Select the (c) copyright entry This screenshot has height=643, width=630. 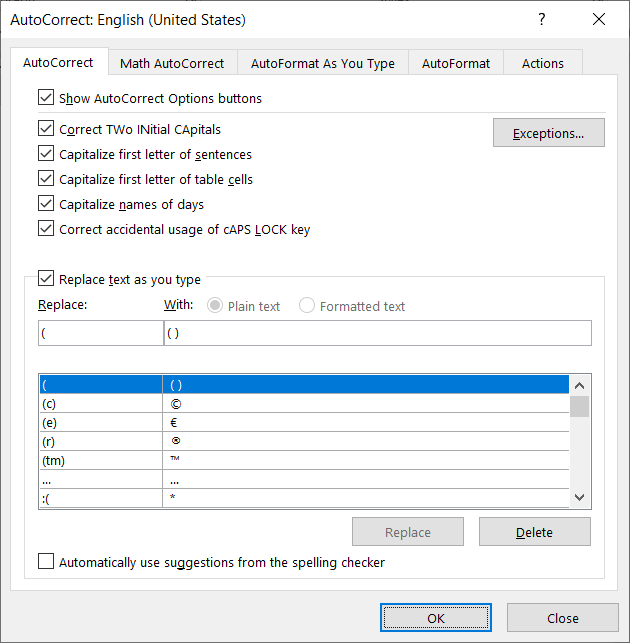[x=304, y=404]
